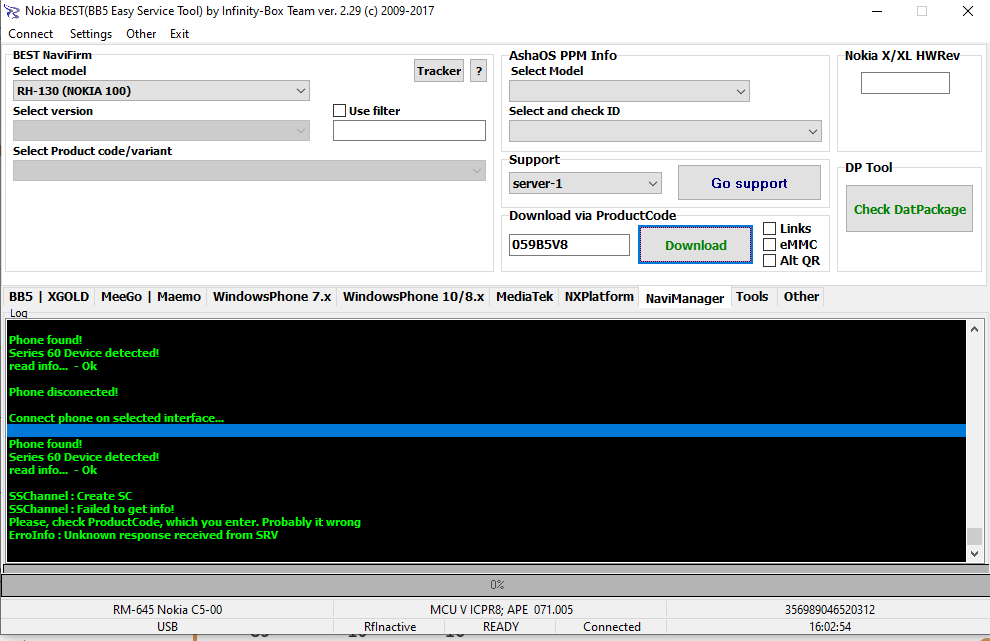The width and height of the screenshot is (990, 641).
Task: Click the product code field containing 059B5V8
Action: point(569,245)
